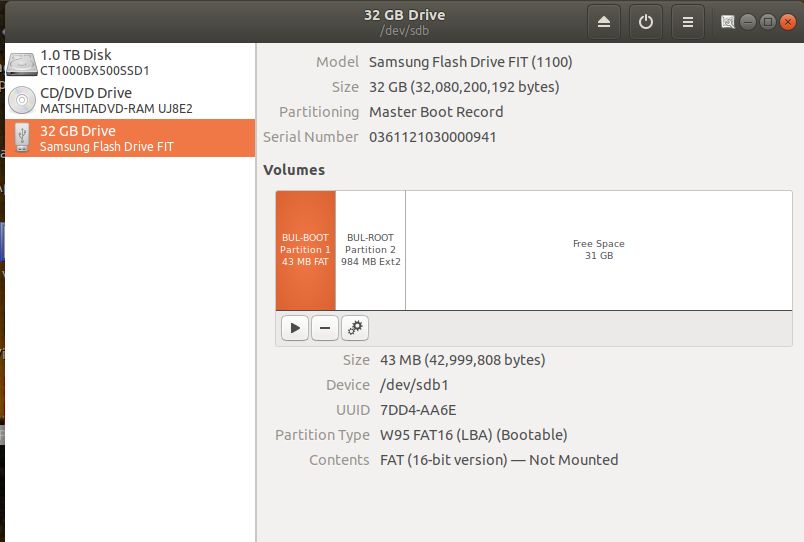Click the 'Volumes' heading
This screenshot has width=804, height=542.
pos(294,170)
